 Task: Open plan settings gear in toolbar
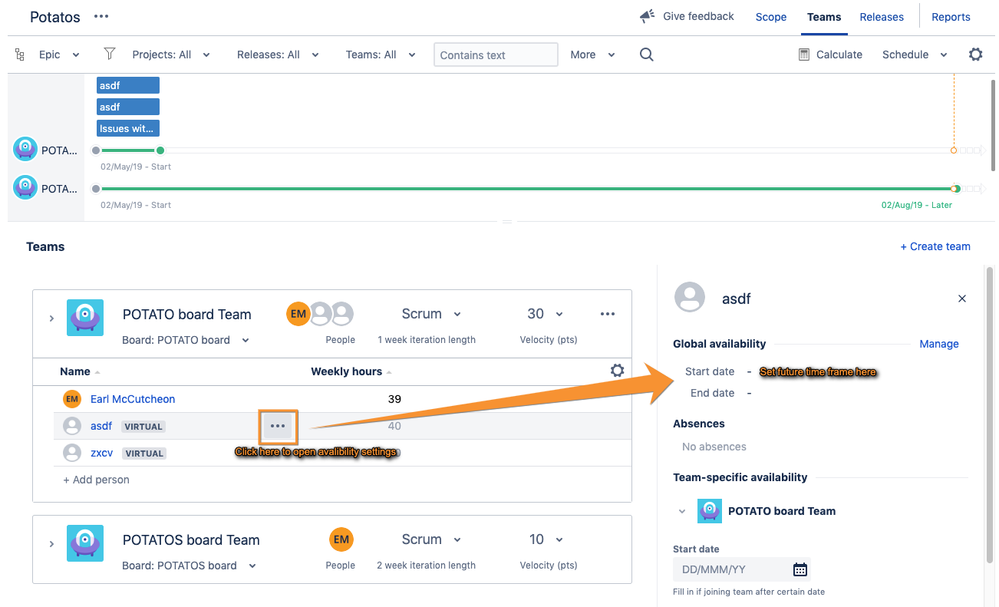click(x=975, y=55)
